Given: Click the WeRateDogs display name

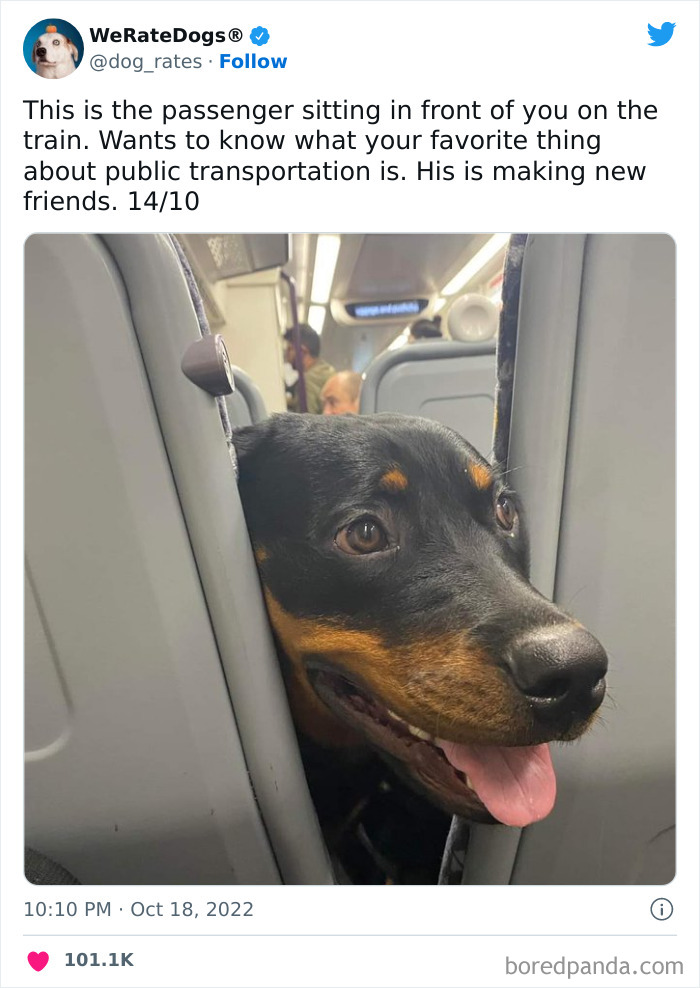Looking at the screenshot, I should (x=158, y=36).
